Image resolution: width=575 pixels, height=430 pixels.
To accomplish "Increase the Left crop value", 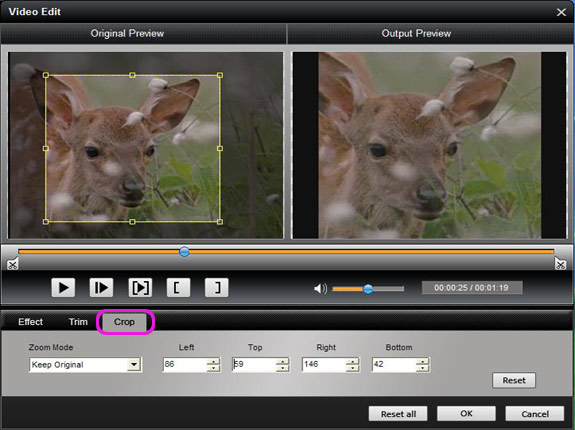I will coord(213,361).
